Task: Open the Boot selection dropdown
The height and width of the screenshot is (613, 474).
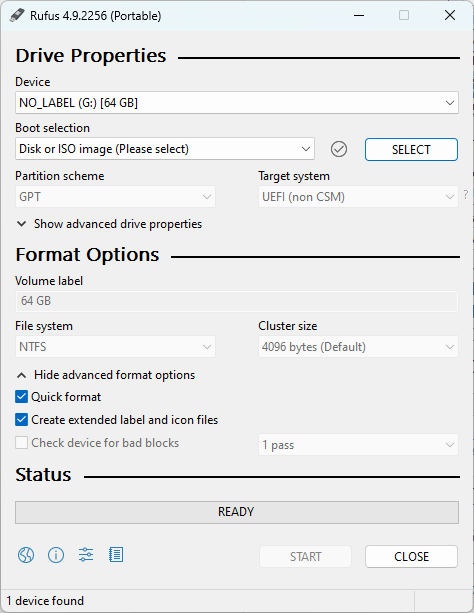Action: click(x=165, y=149)
